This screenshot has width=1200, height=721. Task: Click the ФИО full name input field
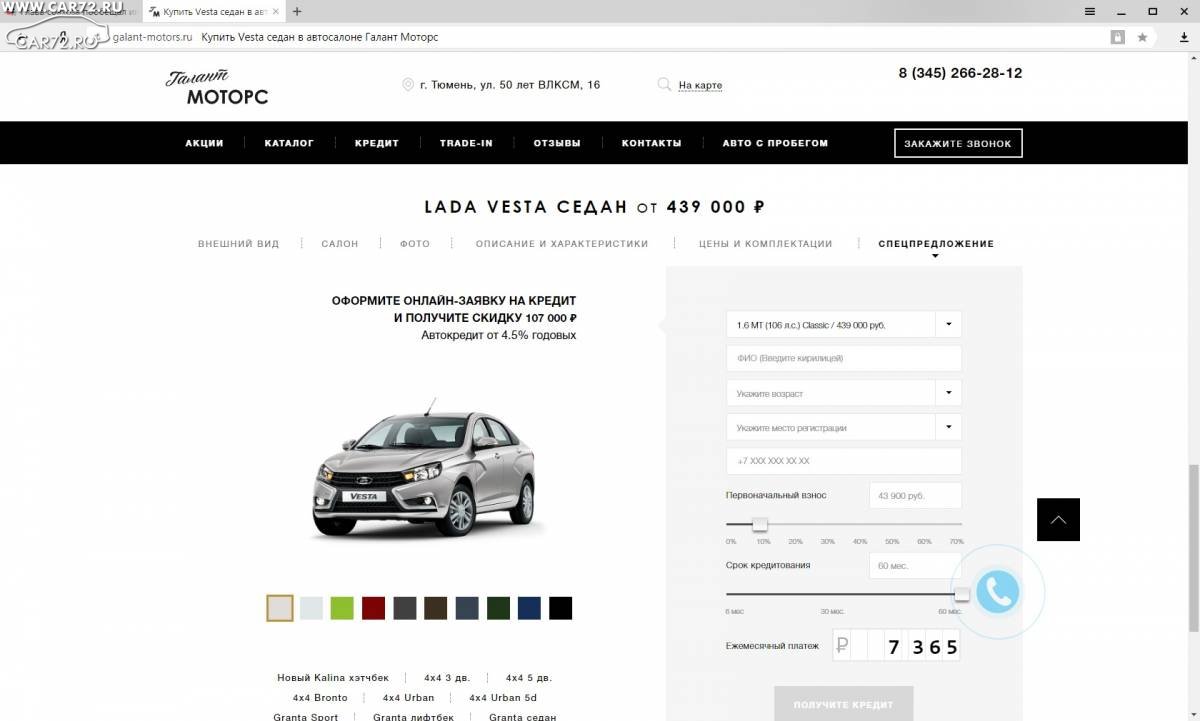844,358
